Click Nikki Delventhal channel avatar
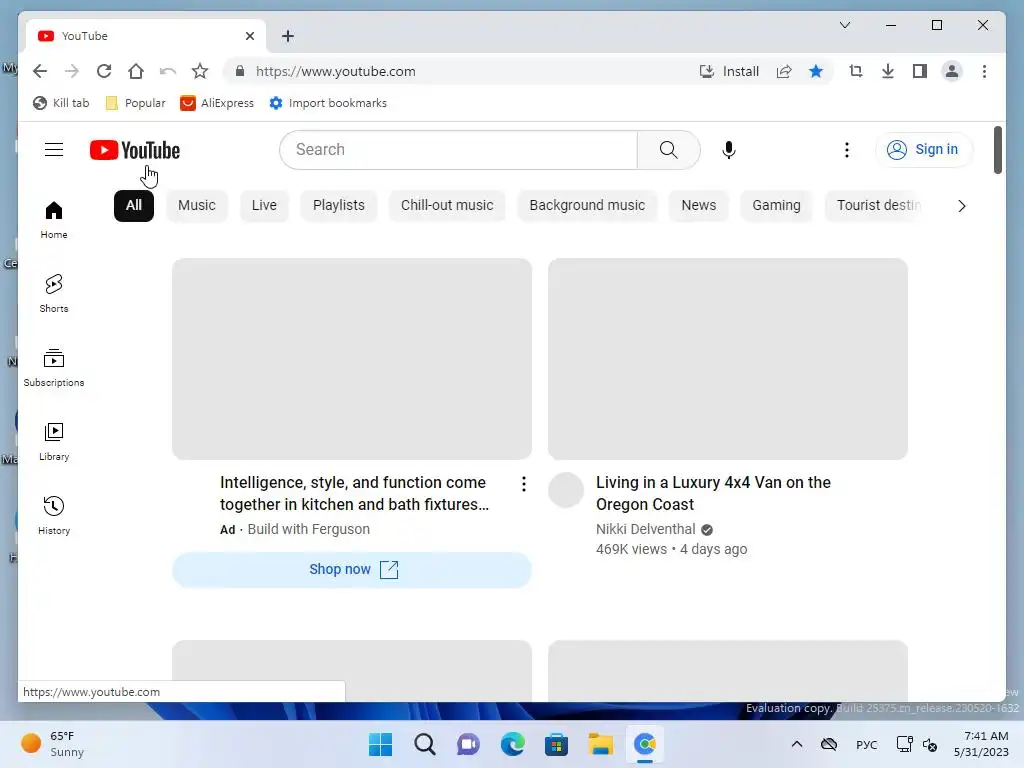 point(566,490)
